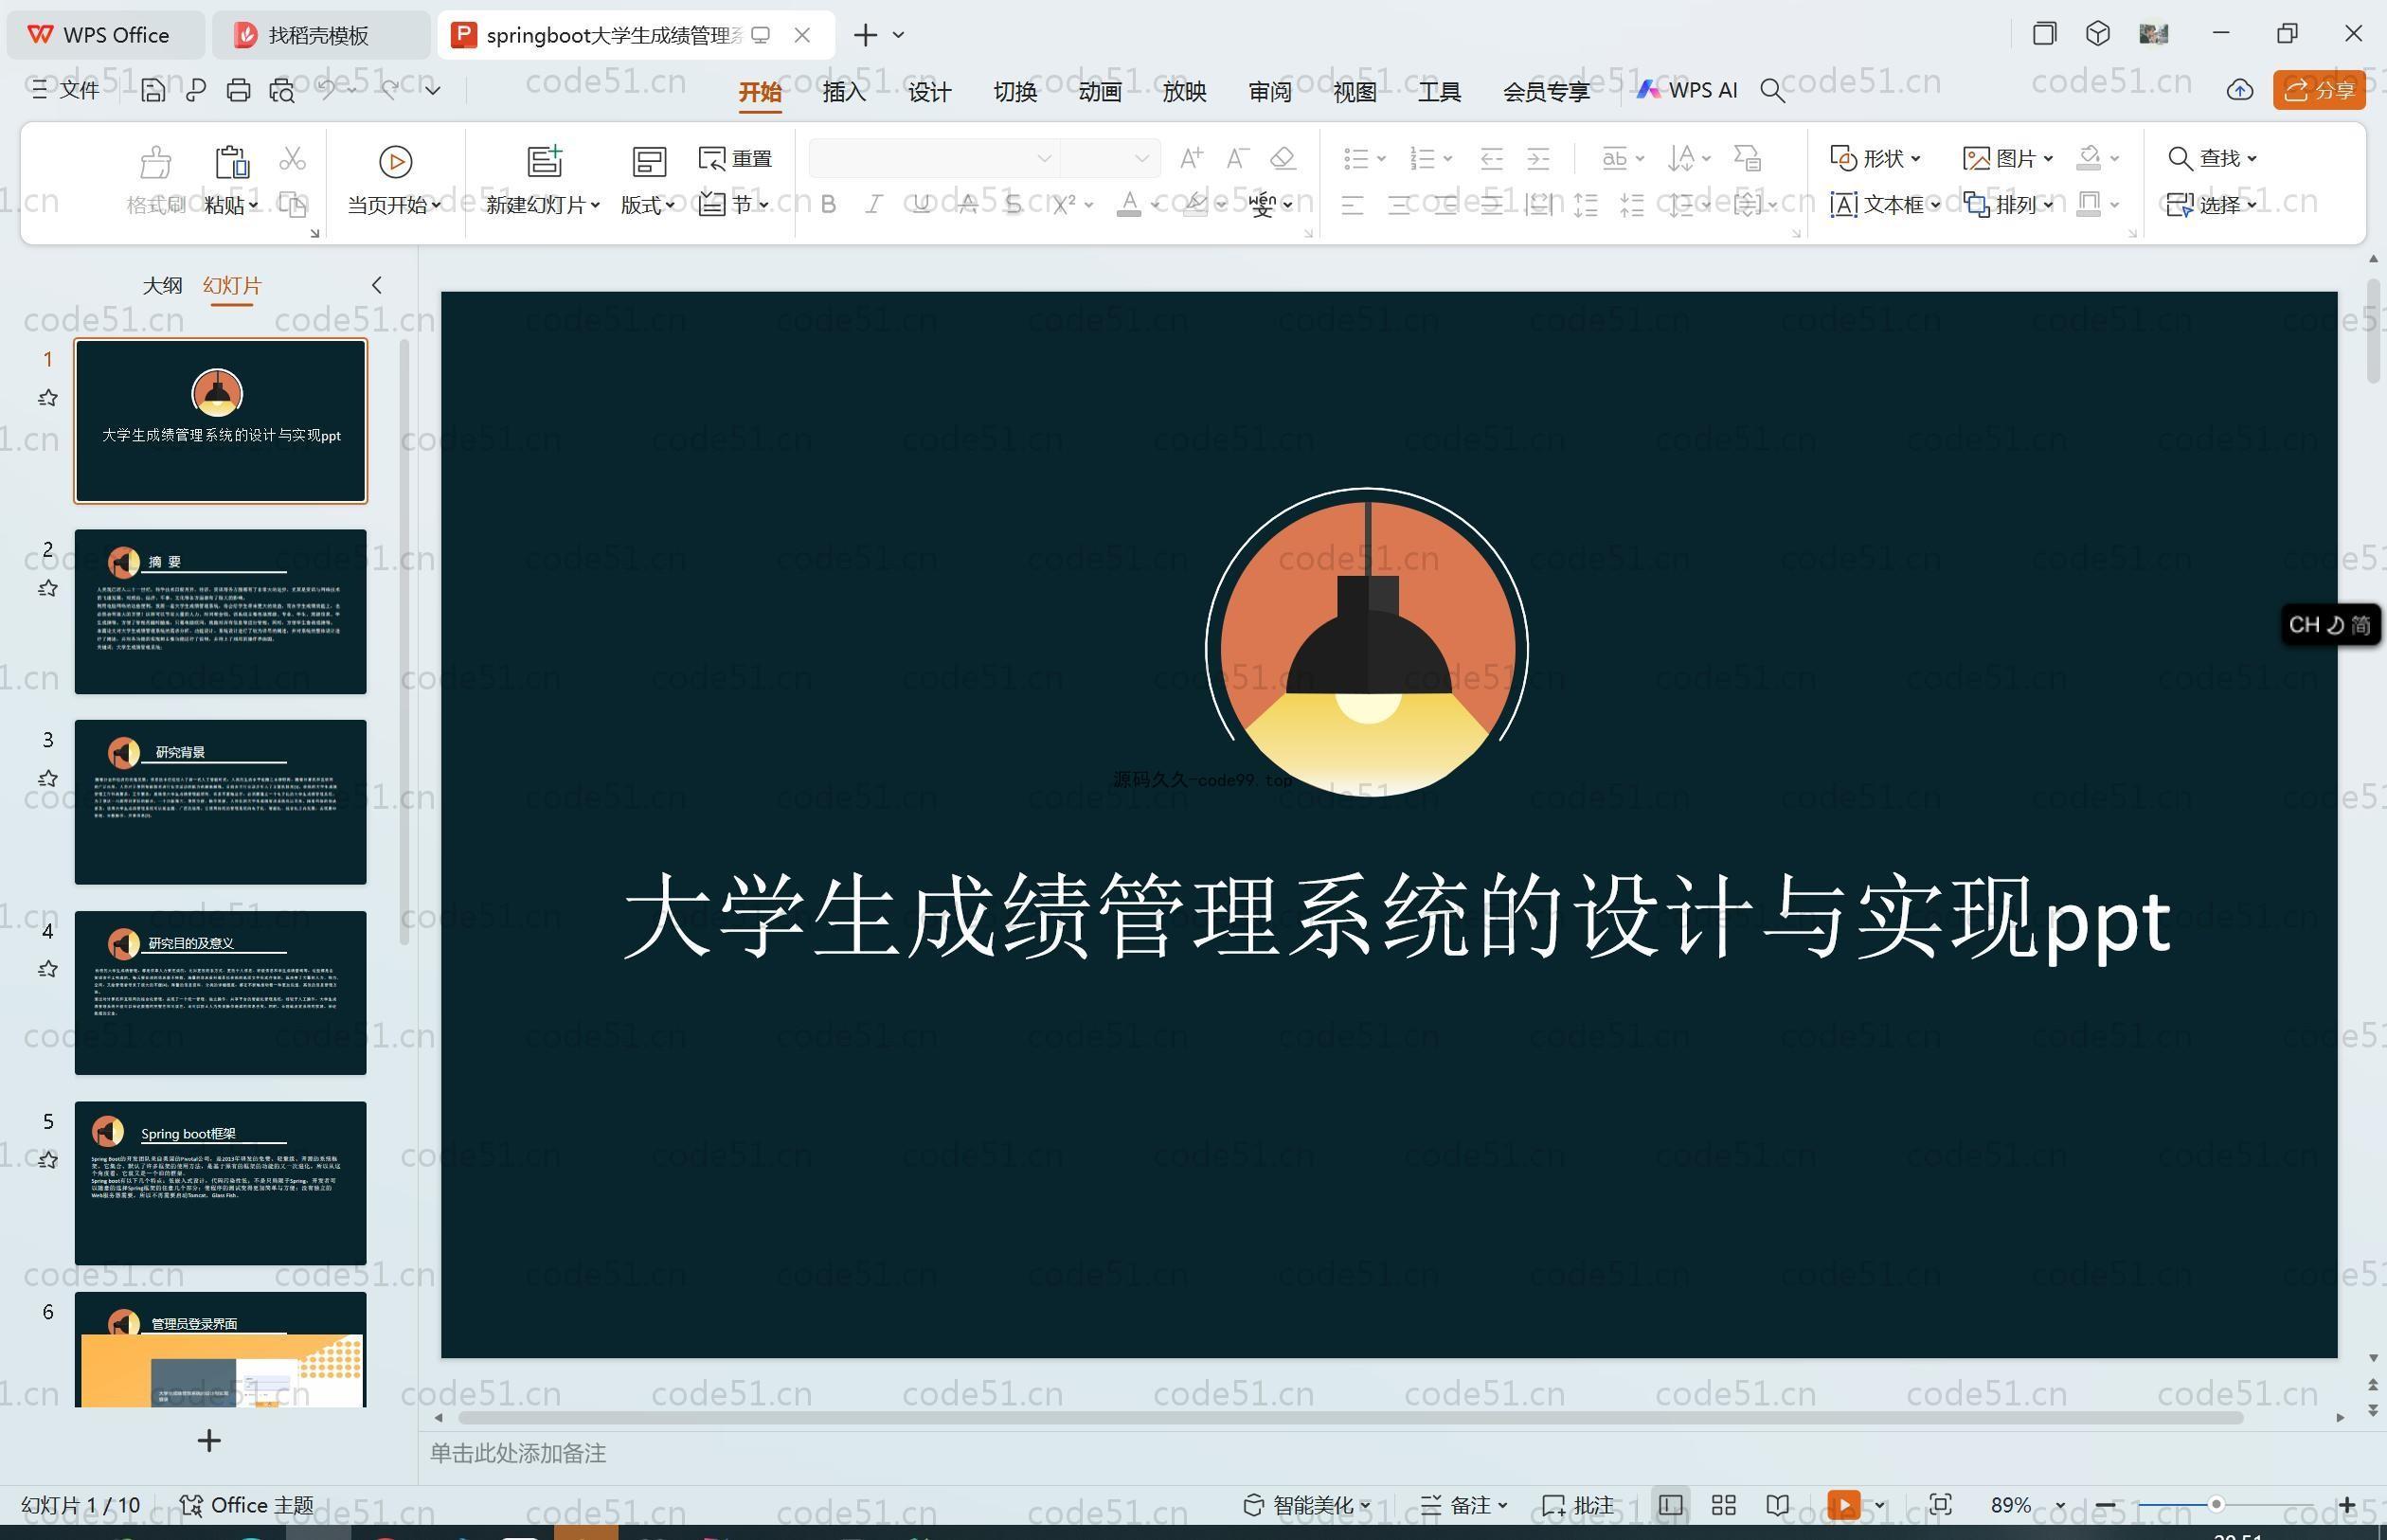Click the Cut scissors icon
2387x1540 pixels.
[292, 158]
